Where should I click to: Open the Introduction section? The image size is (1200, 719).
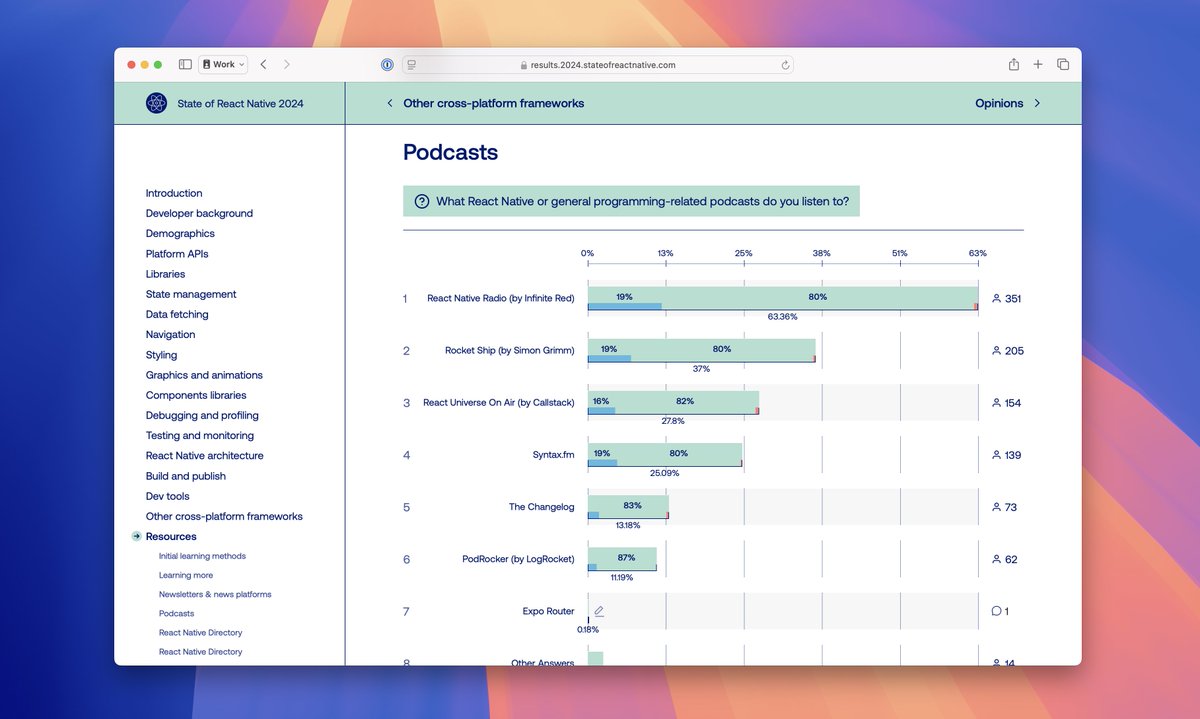(x=174, y=193)
